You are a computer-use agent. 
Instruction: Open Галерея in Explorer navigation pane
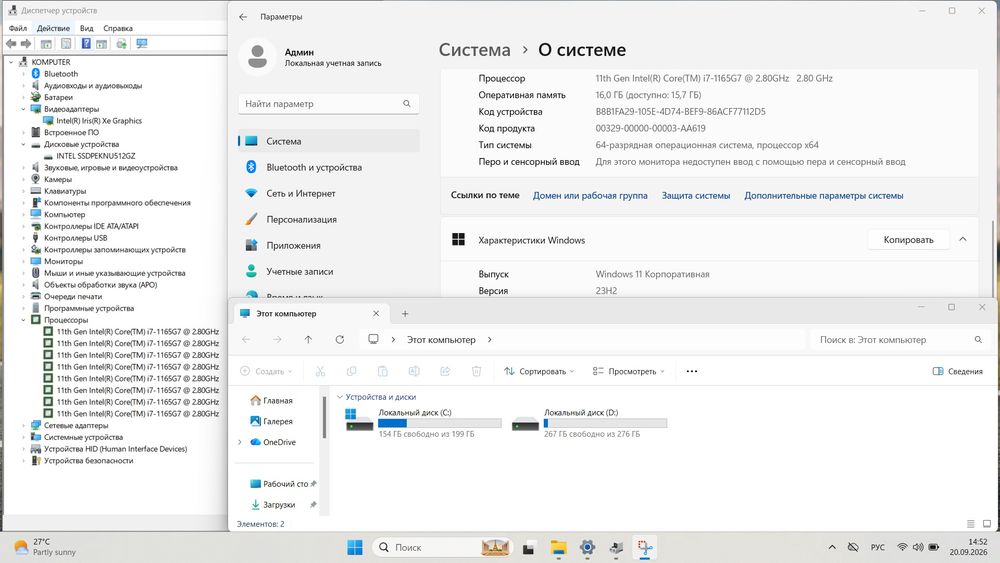tap(277, 421)
